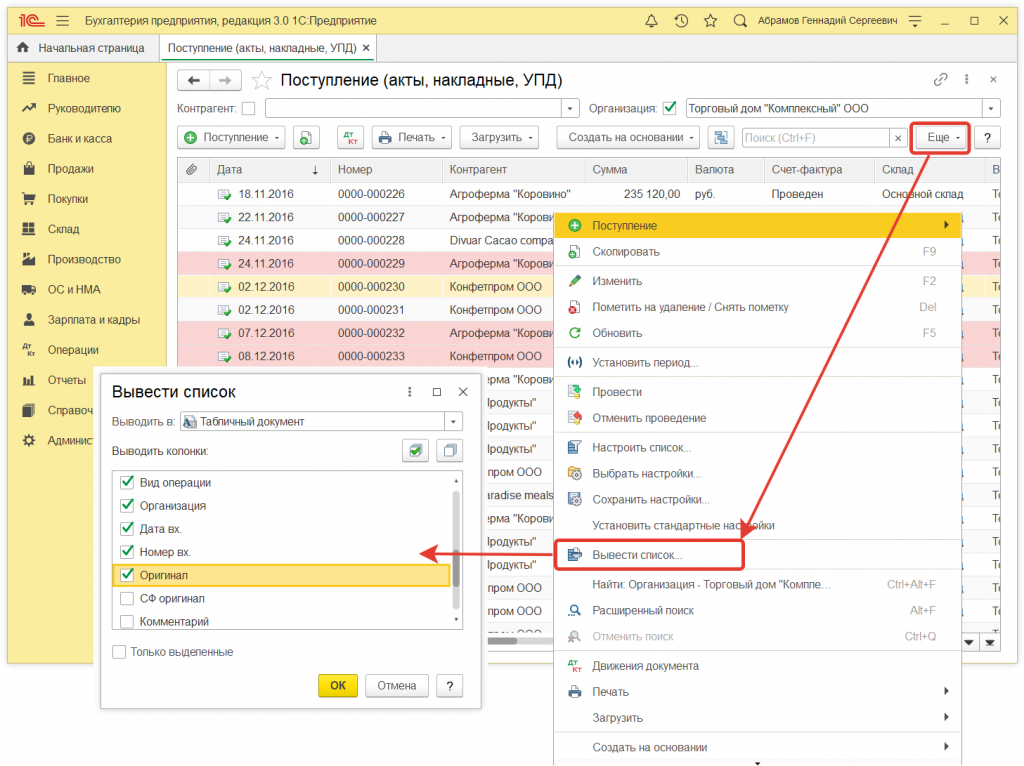Toggle Только выделенные checkbox

(x=120, y=652)
